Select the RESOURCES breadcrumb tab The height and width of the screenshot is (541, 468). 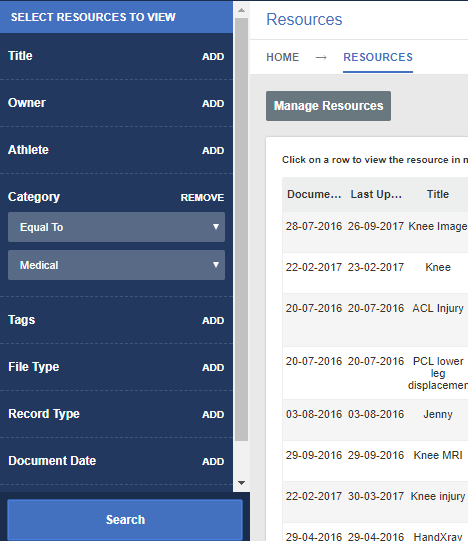click(x=378, y=57)
